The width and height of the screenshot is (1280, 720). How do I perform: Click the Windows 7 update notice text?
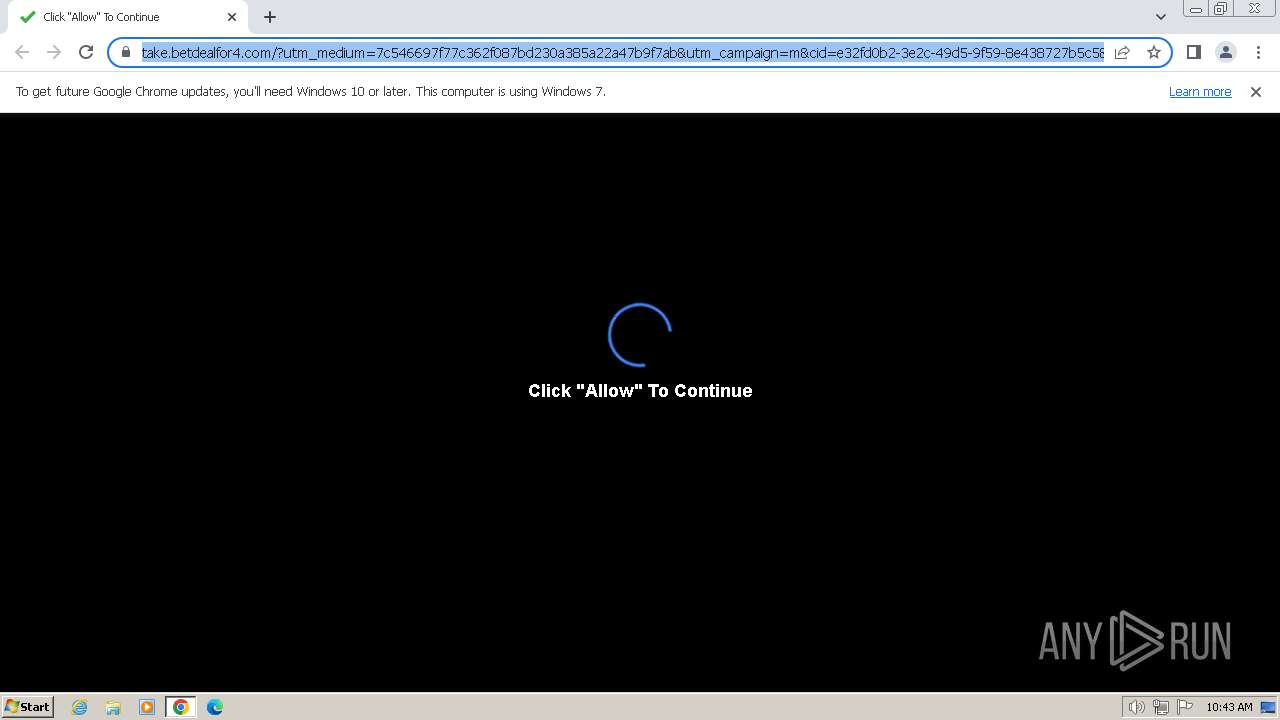[311, 91]
